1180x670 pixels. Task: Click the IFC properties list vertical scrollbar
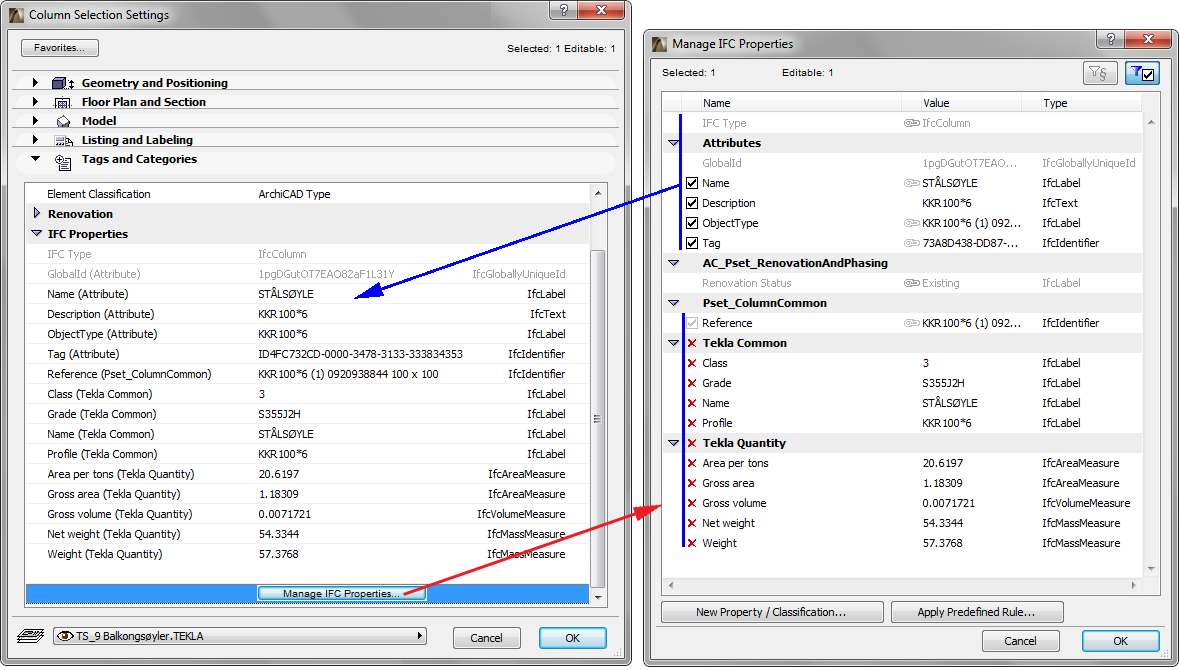pyautogui.click(x=1151, y=345)
